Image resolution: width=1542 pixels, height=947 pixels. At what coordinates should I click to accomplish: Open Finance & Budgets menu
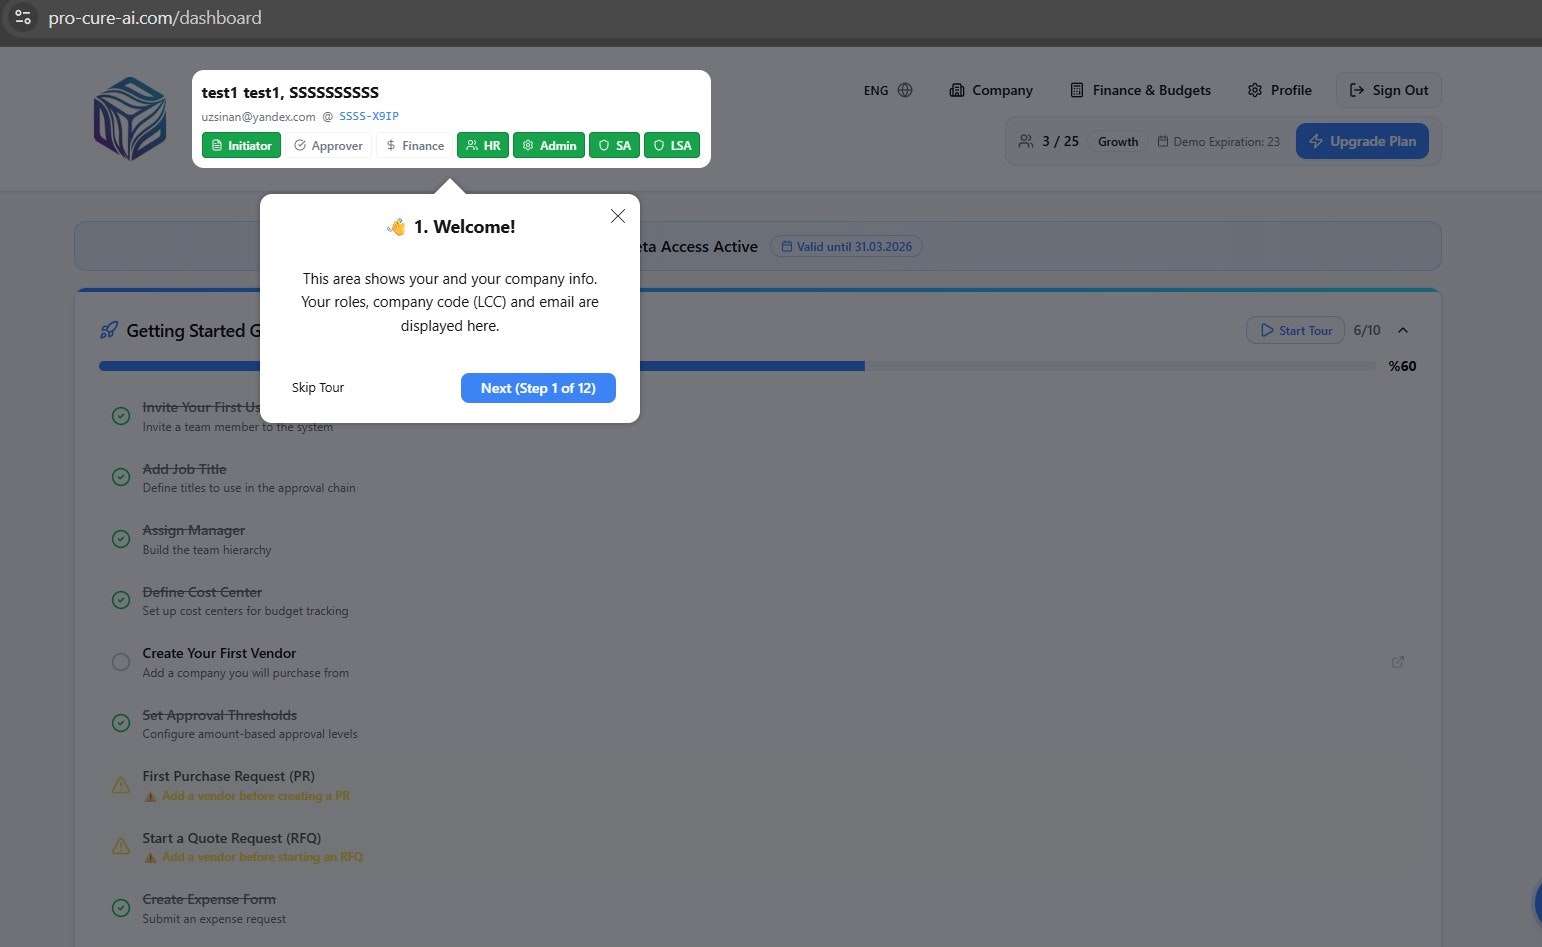(x=1140, y=90)
